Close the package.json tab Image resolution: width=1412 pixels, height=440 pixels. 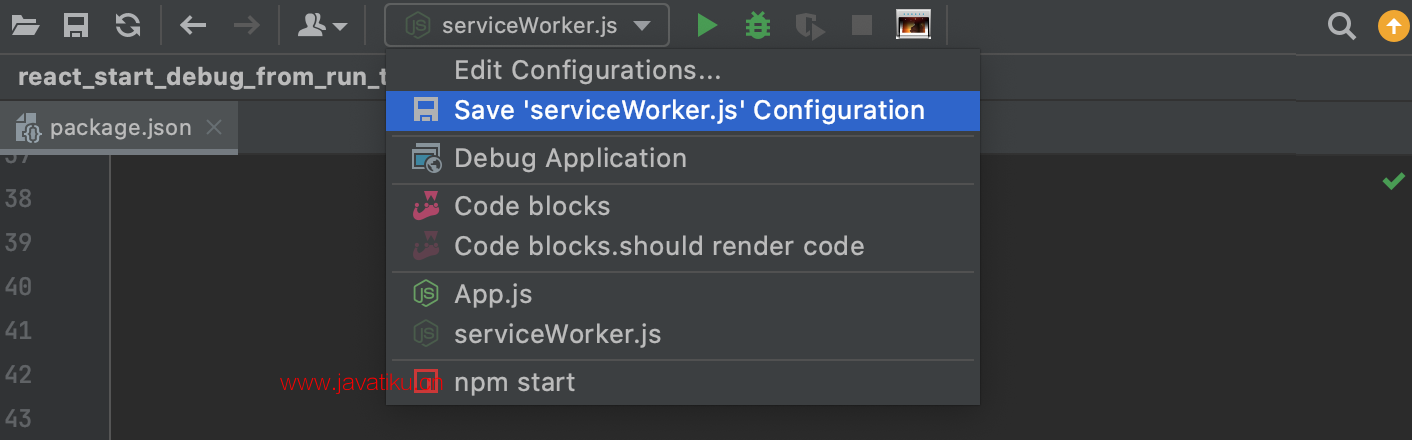213,127
